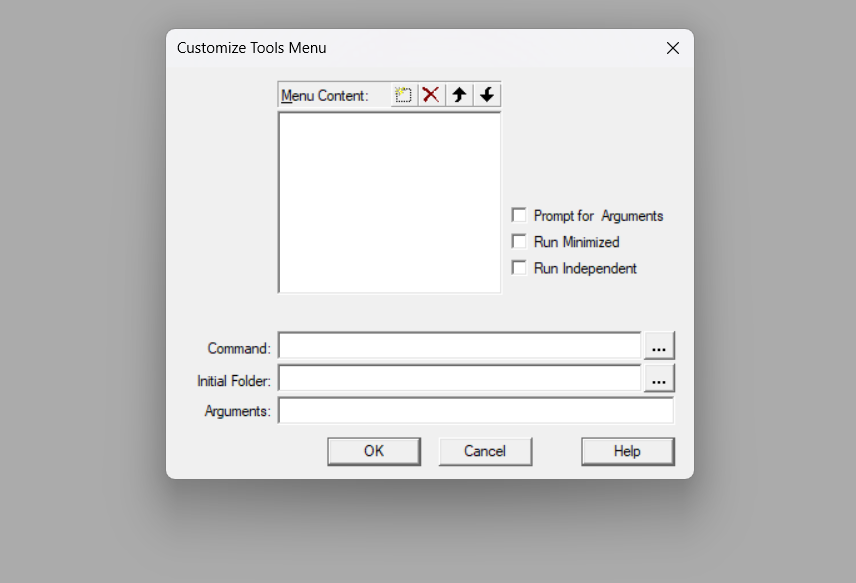856x583 pixels.
Task: Close the Customize Tools Menu dialog
Action: point(673,48)
